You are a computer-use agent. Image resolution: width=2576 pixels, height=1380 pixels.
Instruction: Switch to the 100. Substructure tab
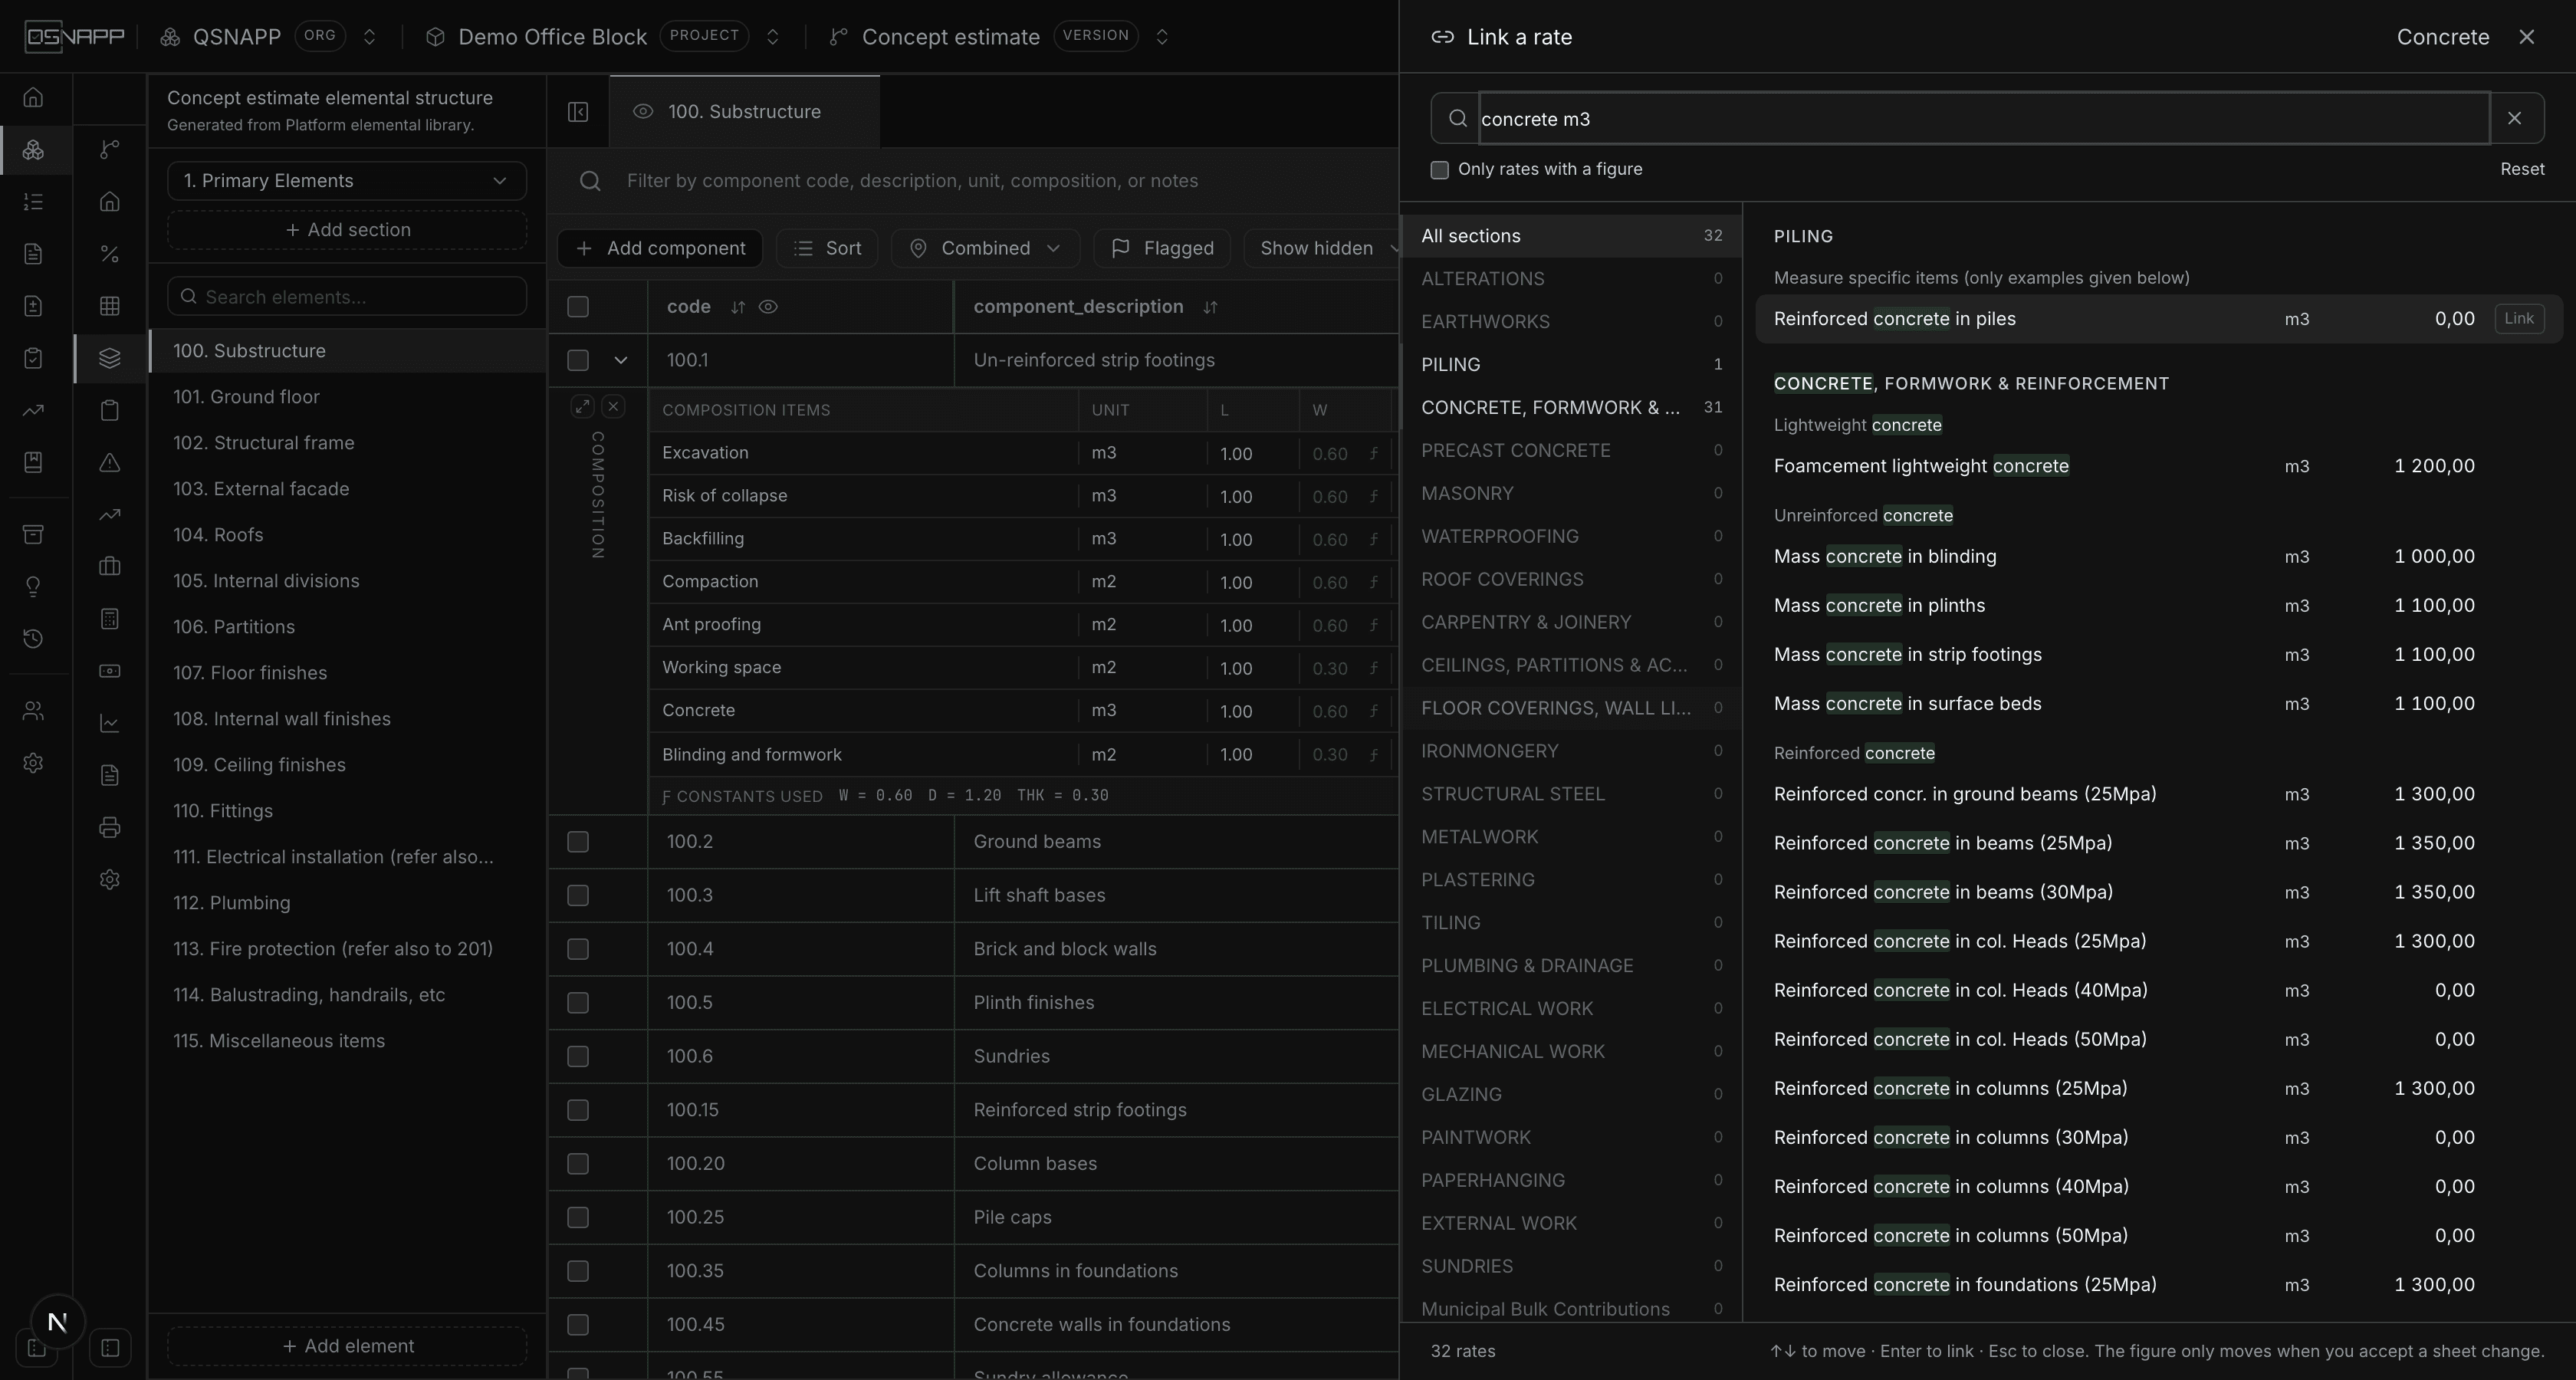(744, 112)
